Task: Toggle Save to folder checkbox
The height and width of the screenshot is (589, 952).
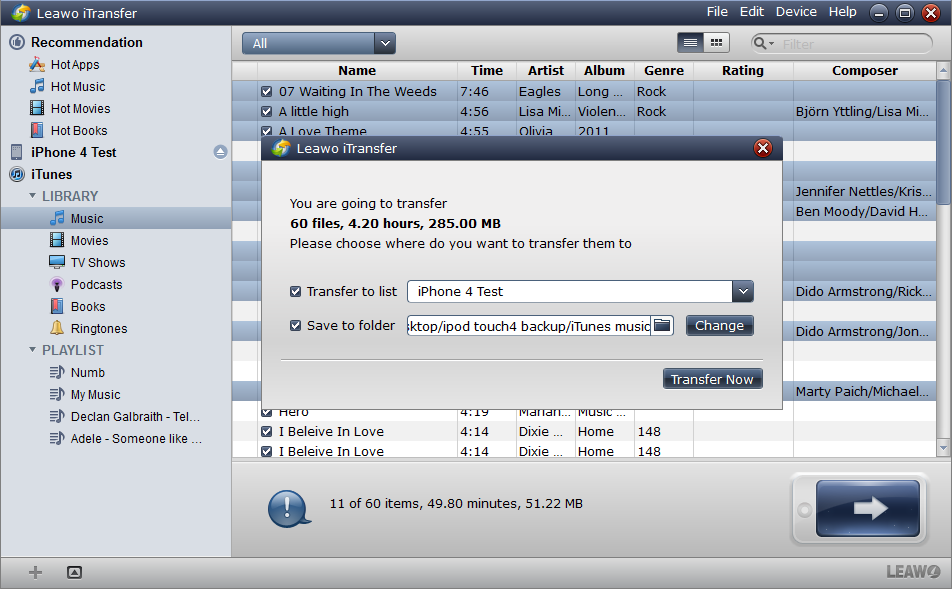Action: (296, 325)
